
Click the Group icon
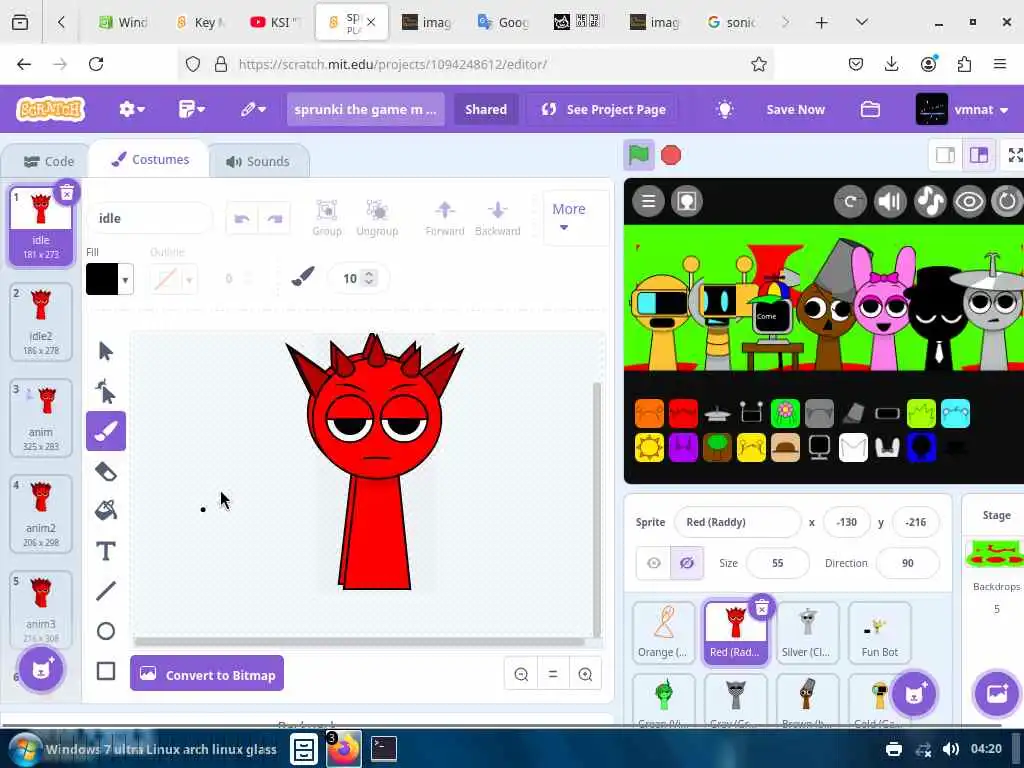(x=327, y=218)
